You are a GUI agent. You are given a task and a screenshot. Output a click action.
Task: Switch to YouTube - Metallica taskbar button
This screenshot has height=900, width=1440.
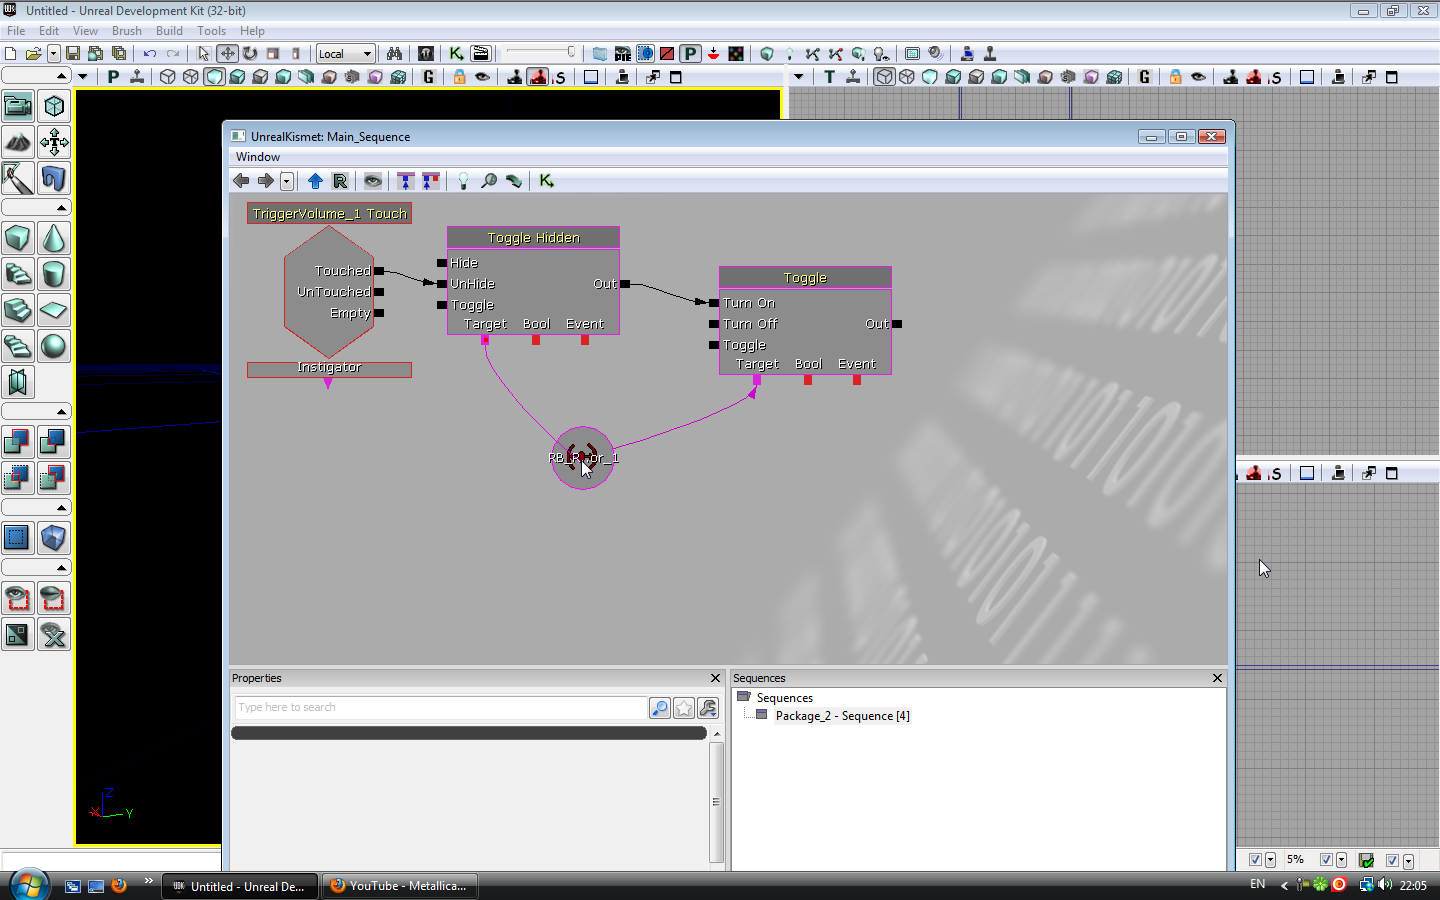[400, 886]
